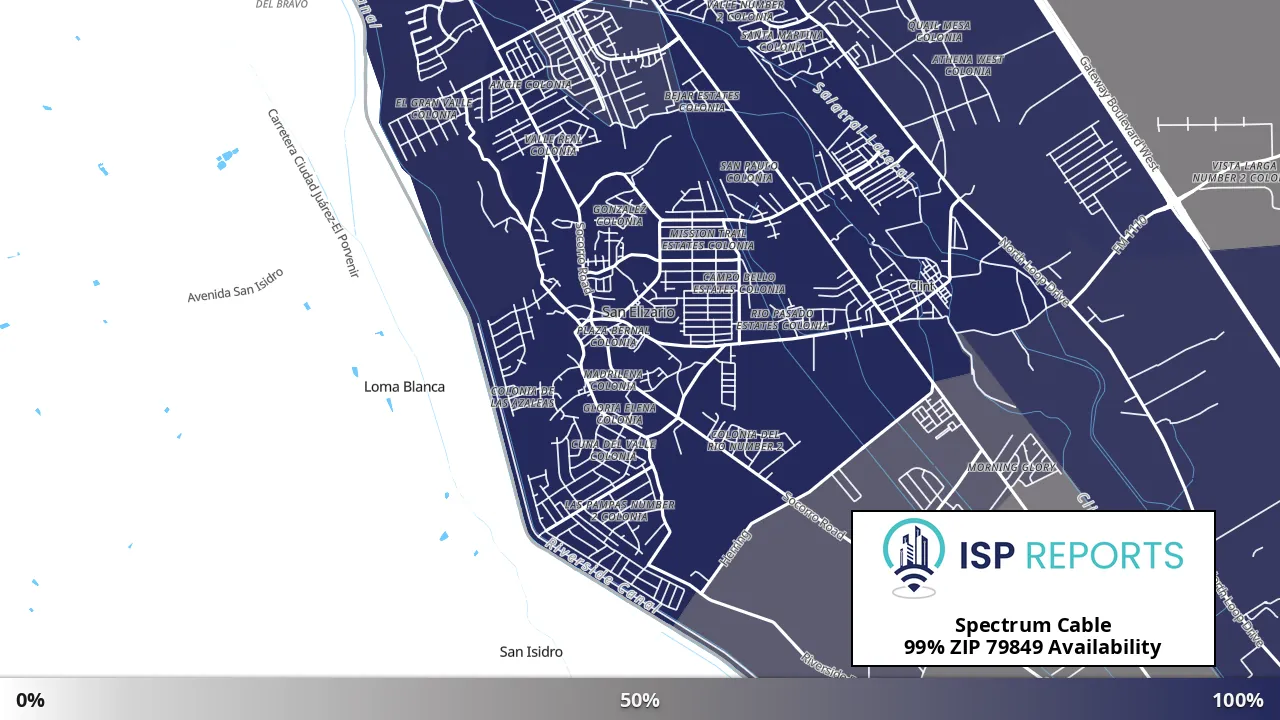The height and width of the screenshot is (720, 1280).
Task: Click the Valle Real Colonia label
Action: click(553, 145)
